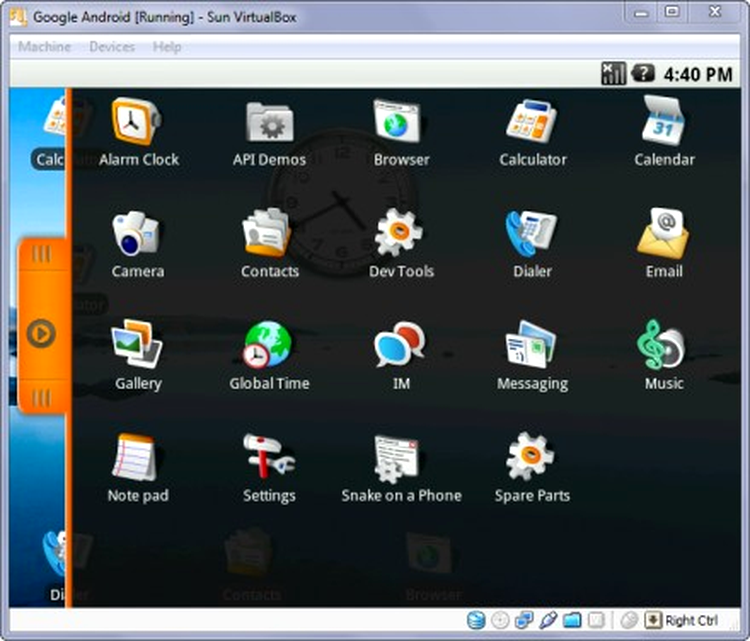This screenshot has width=750, height=641.
Task: Click the 4:40 PM clock
Action: point(698,74)
